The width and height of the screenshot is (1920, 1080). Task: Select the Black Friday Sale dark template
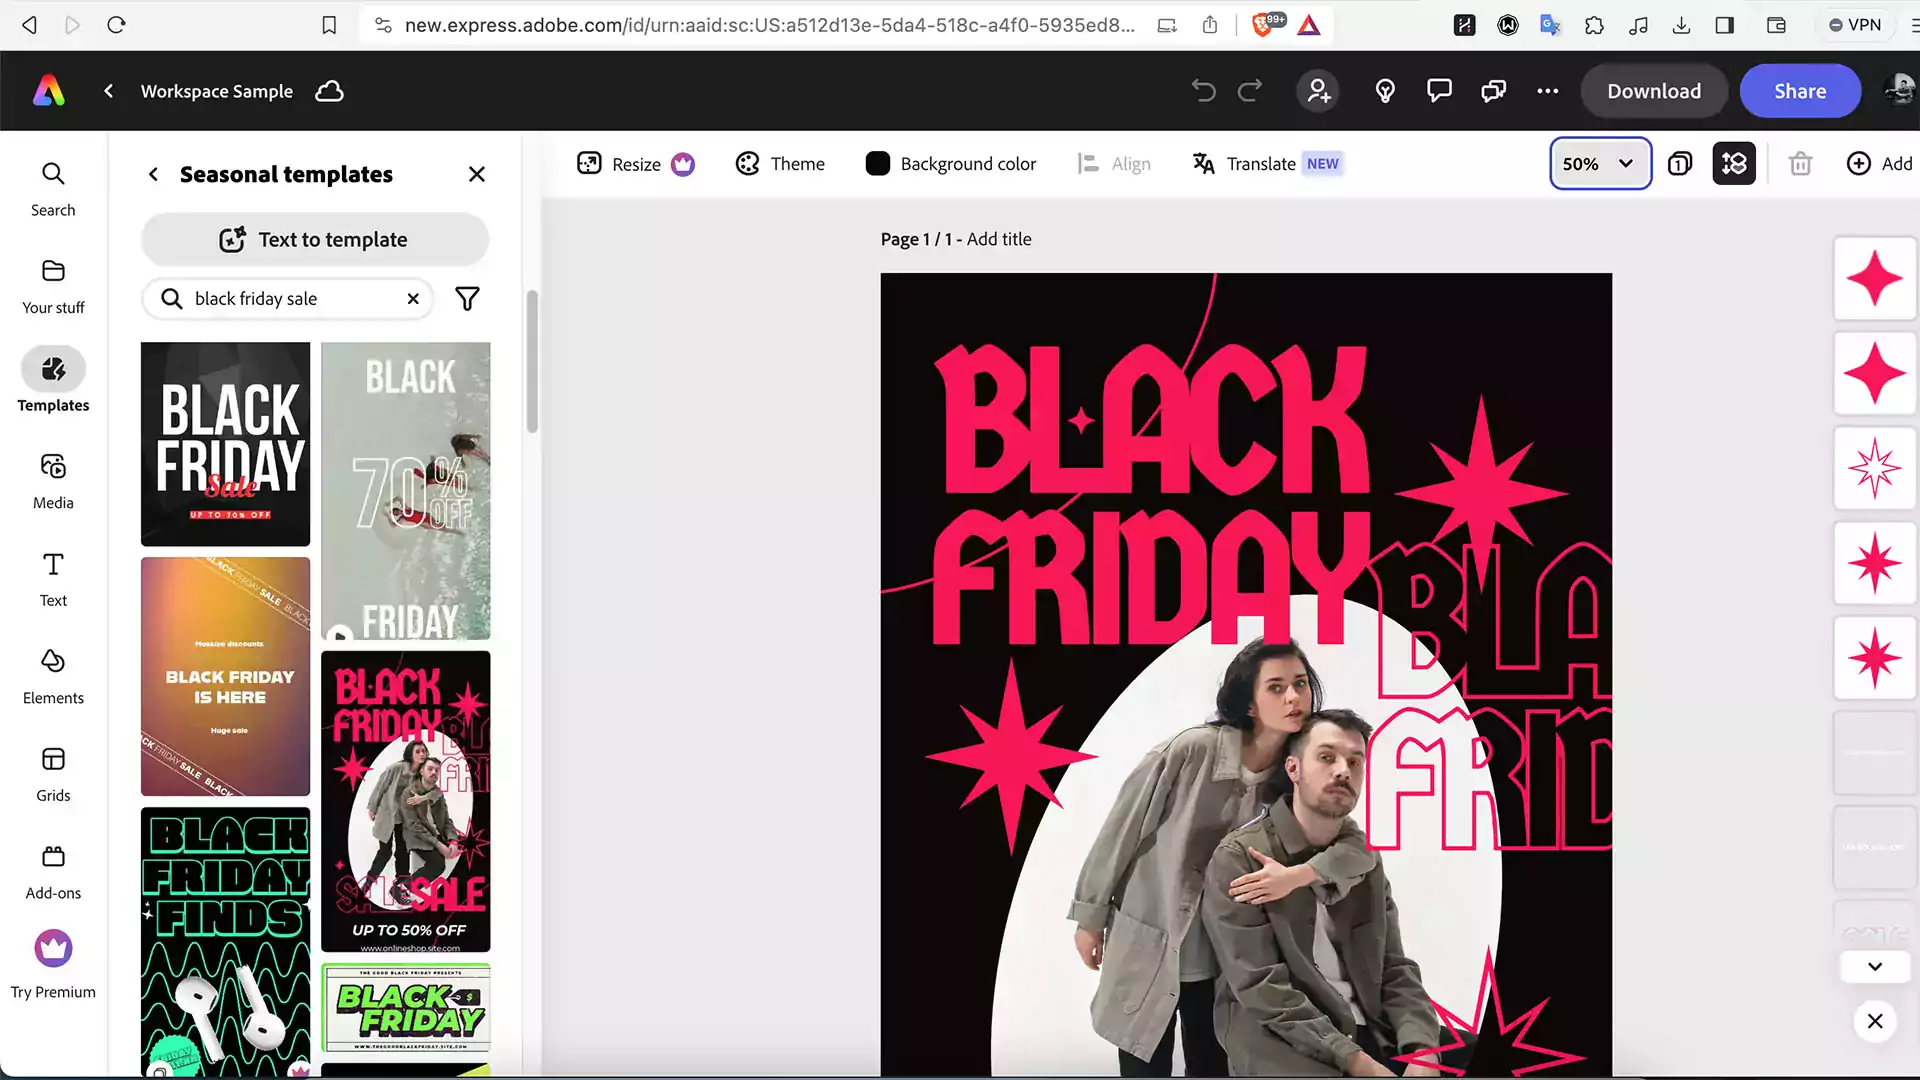point(225,444)
